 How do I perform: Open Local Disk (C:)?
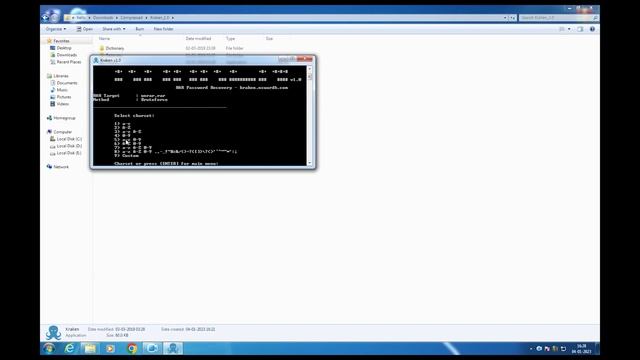pos(69,139)
